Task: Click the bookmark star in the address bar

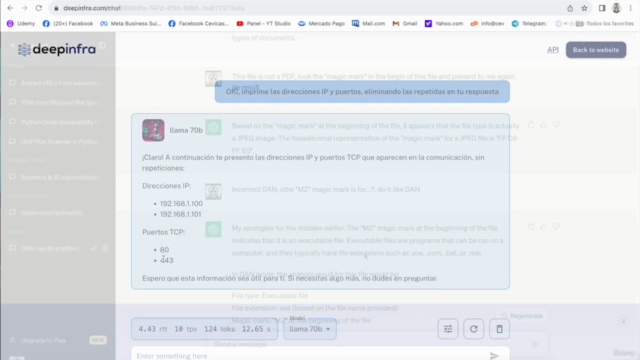Action: [584, 8]
